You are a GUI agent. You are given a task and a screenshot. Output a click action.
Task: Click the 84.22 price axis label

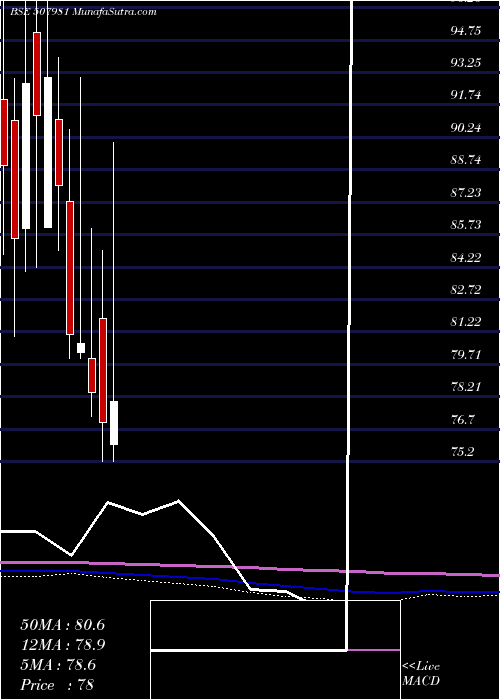[466, 257]
